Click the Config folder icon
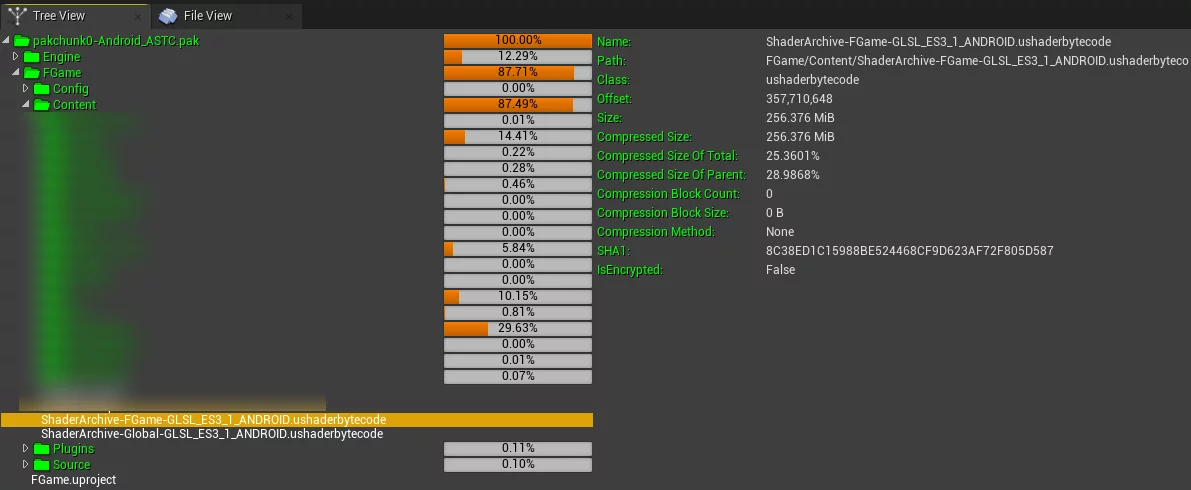The image size is (1191, 490). coord(41,89)
